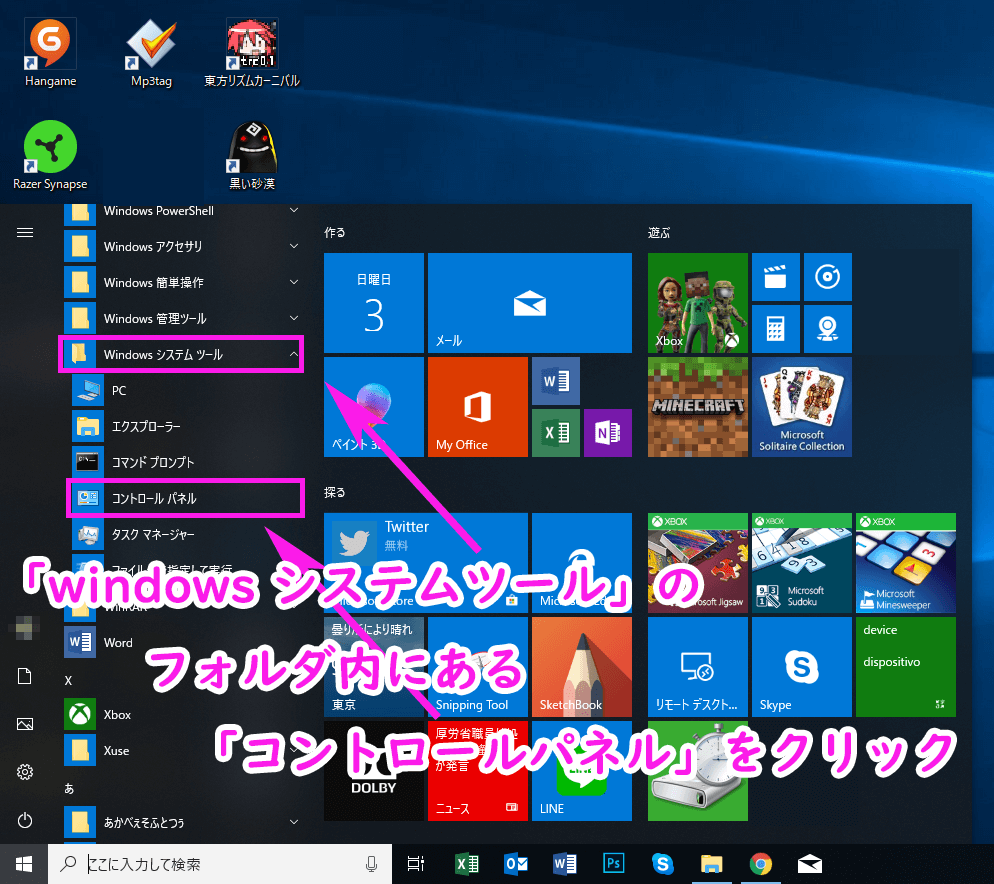The image size is (994, 884).
Task: Open the Groove Music small tile
Action: pos(827,277)
